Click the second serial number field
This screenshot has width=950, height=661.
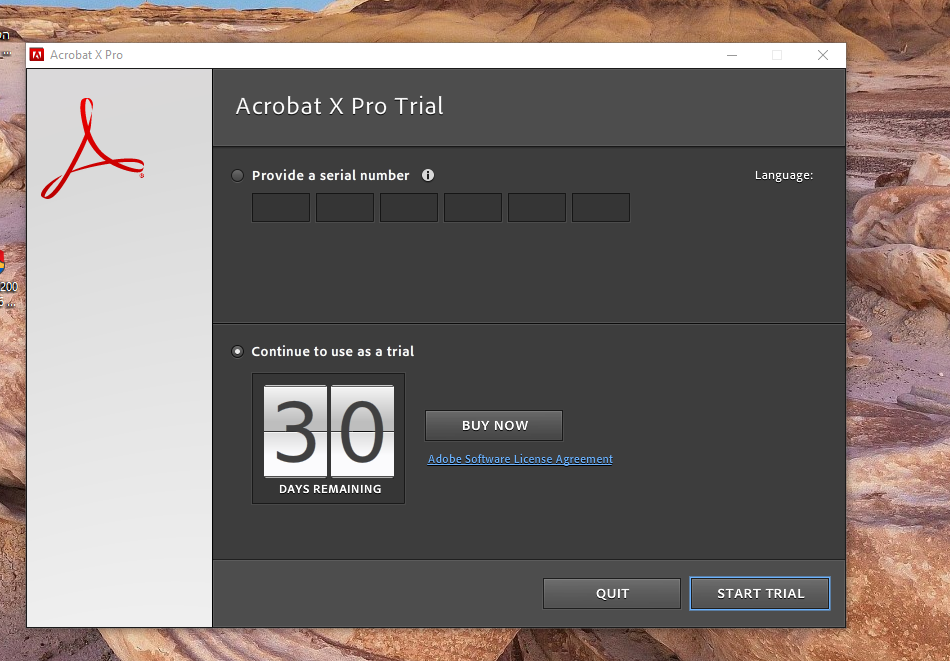point(345,208)
